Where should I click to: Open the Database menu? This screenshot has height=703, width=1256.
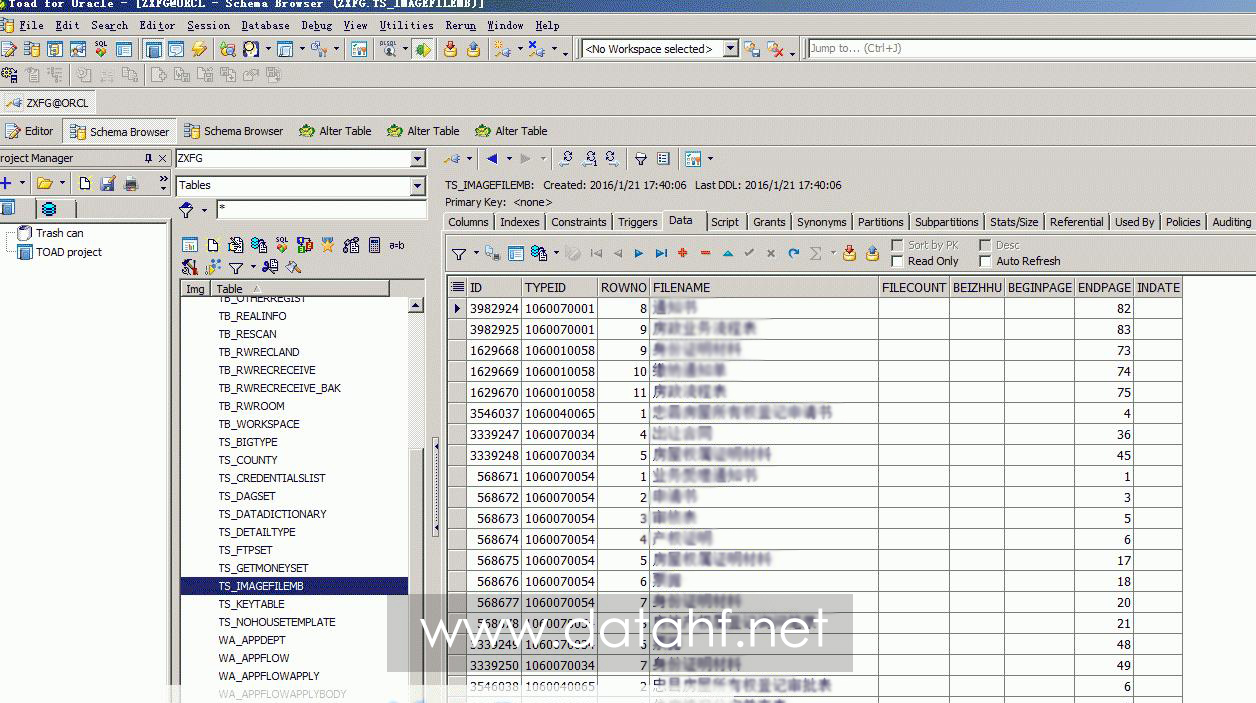(266, 25)
